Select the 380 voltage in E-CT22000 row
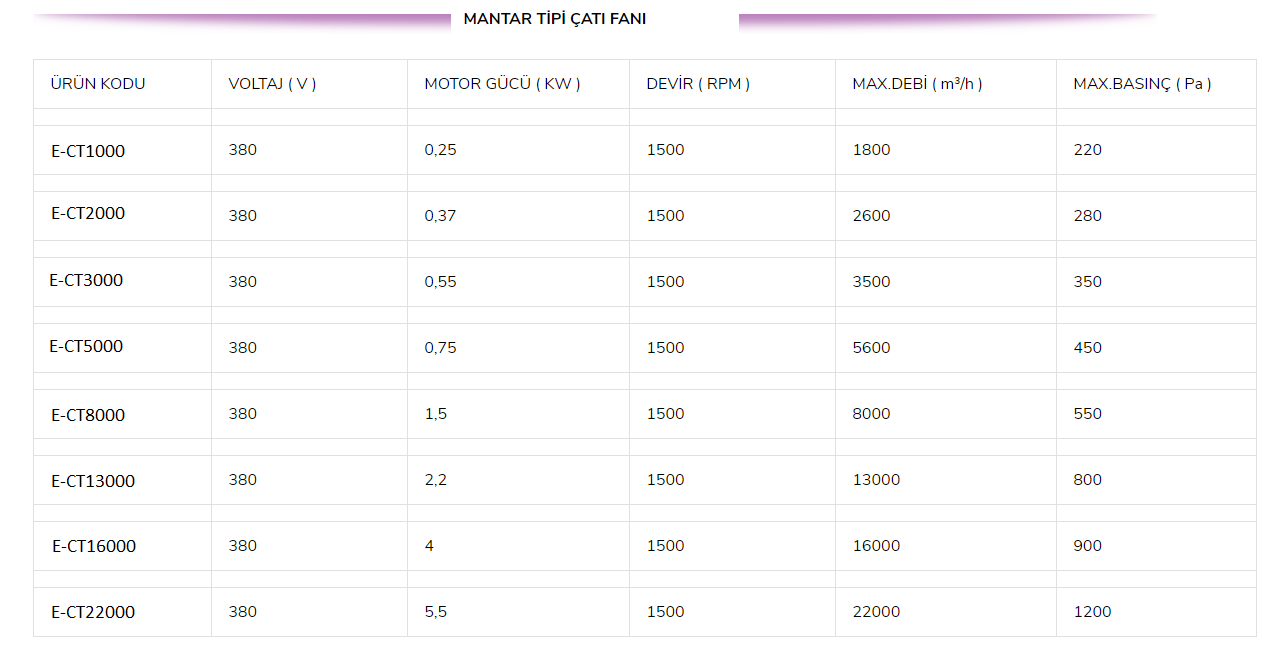The height and width of the screenshot is (661, 1287). coord(242,612)
